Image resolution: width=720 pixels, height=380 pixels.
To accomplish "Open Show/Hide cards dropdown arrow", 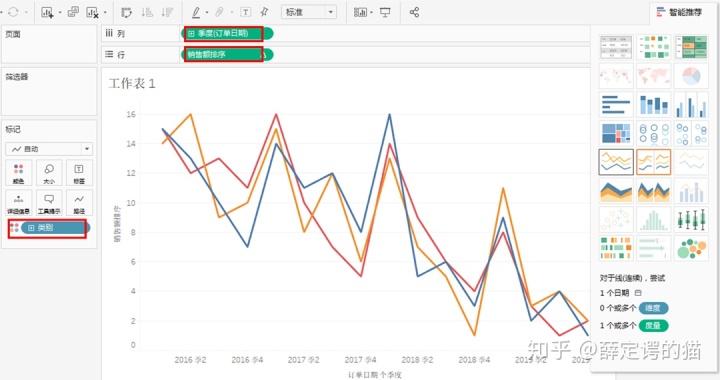I will 371,12.
